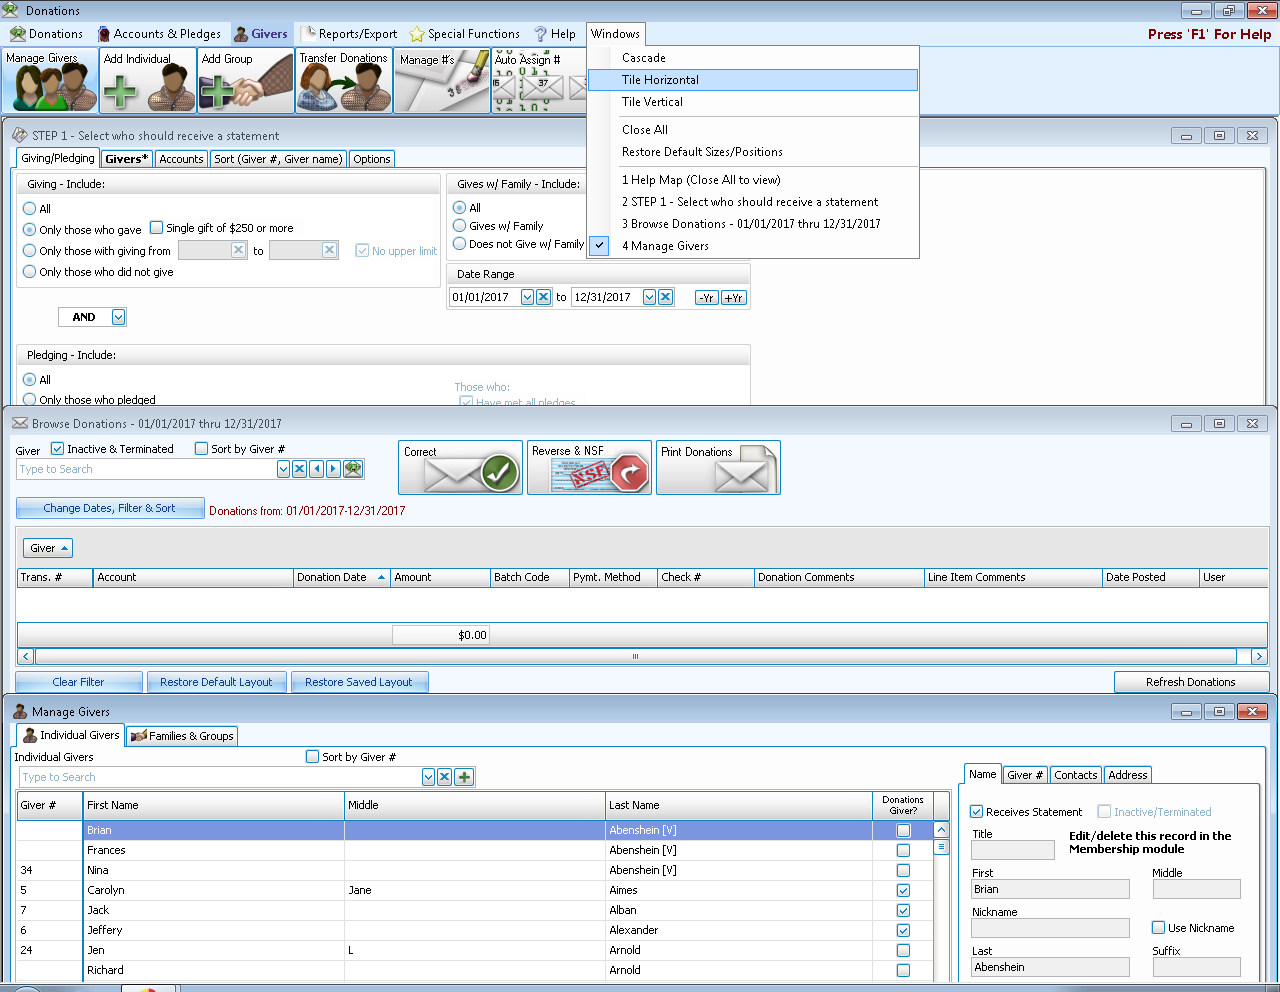Click the Print Donations icon
The image size is (1280, 992).
717,468
